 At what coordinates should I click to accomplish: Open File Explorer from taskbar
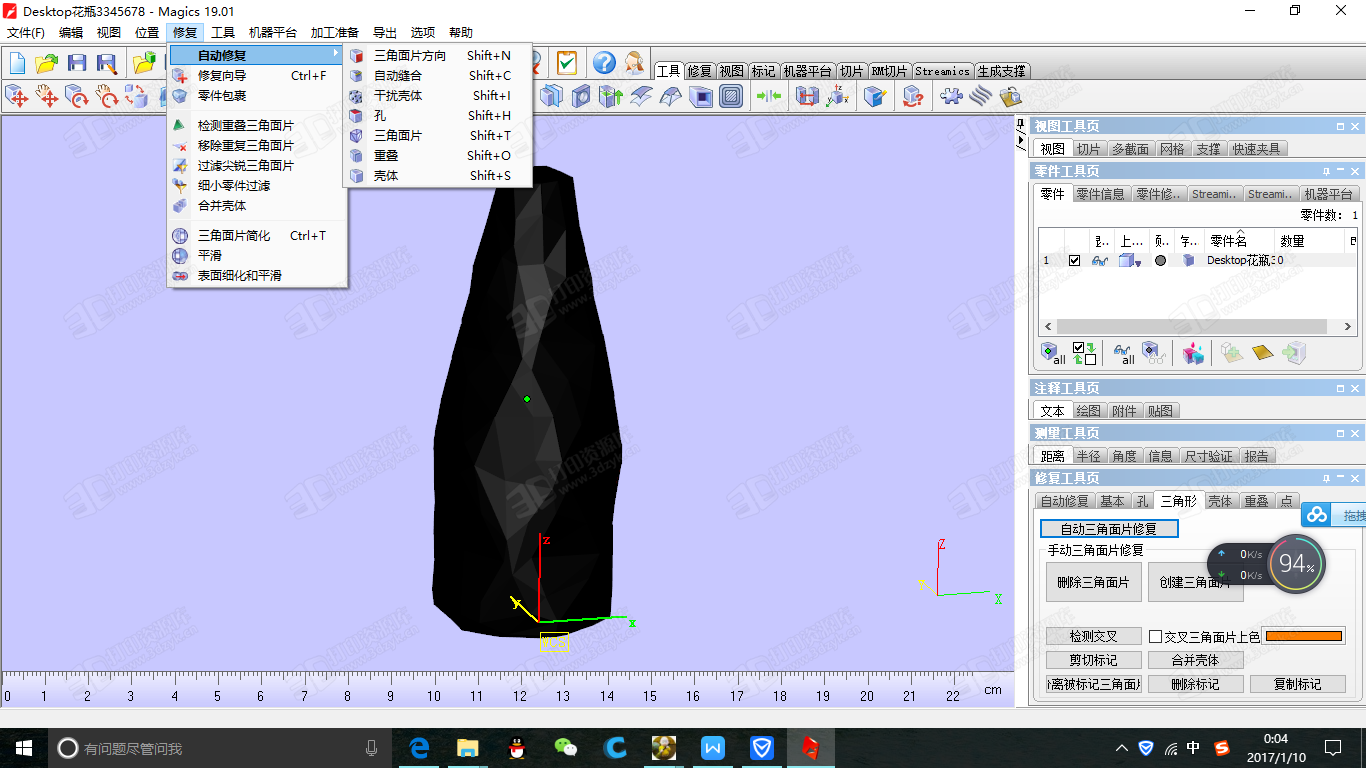pyautogui.click(x=467, y=747)
